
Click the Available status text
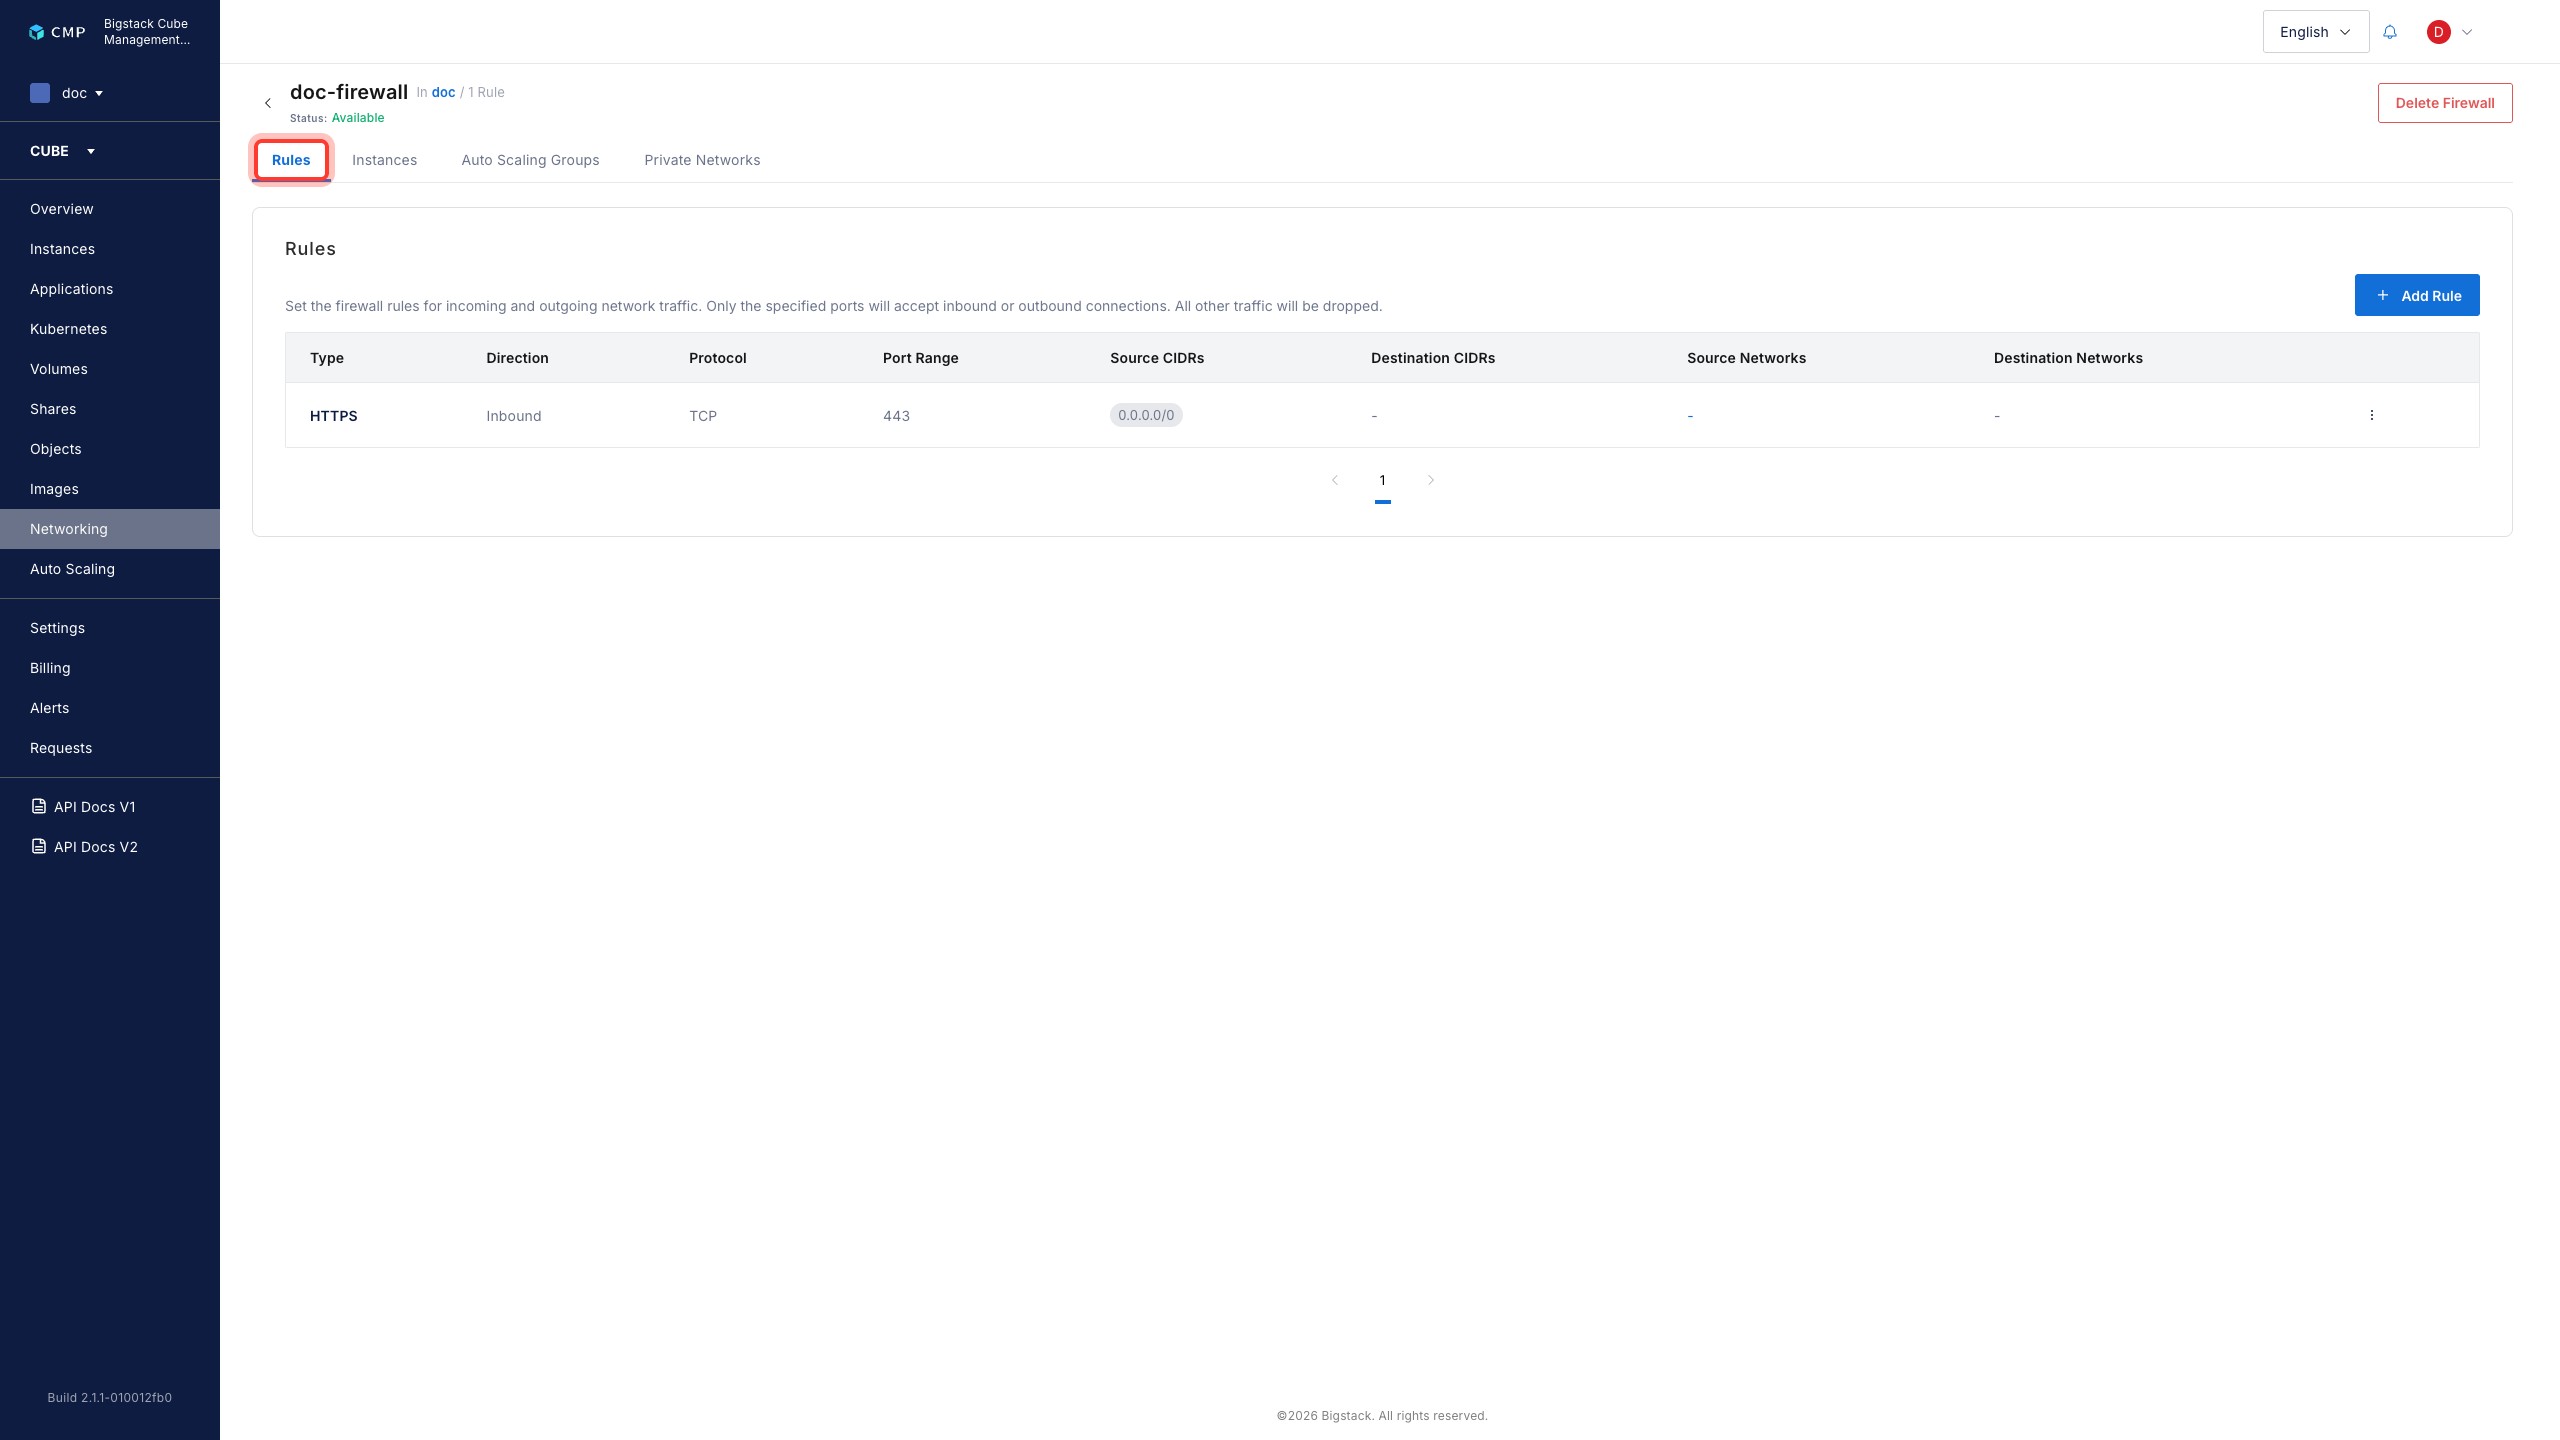click(358, 118)
